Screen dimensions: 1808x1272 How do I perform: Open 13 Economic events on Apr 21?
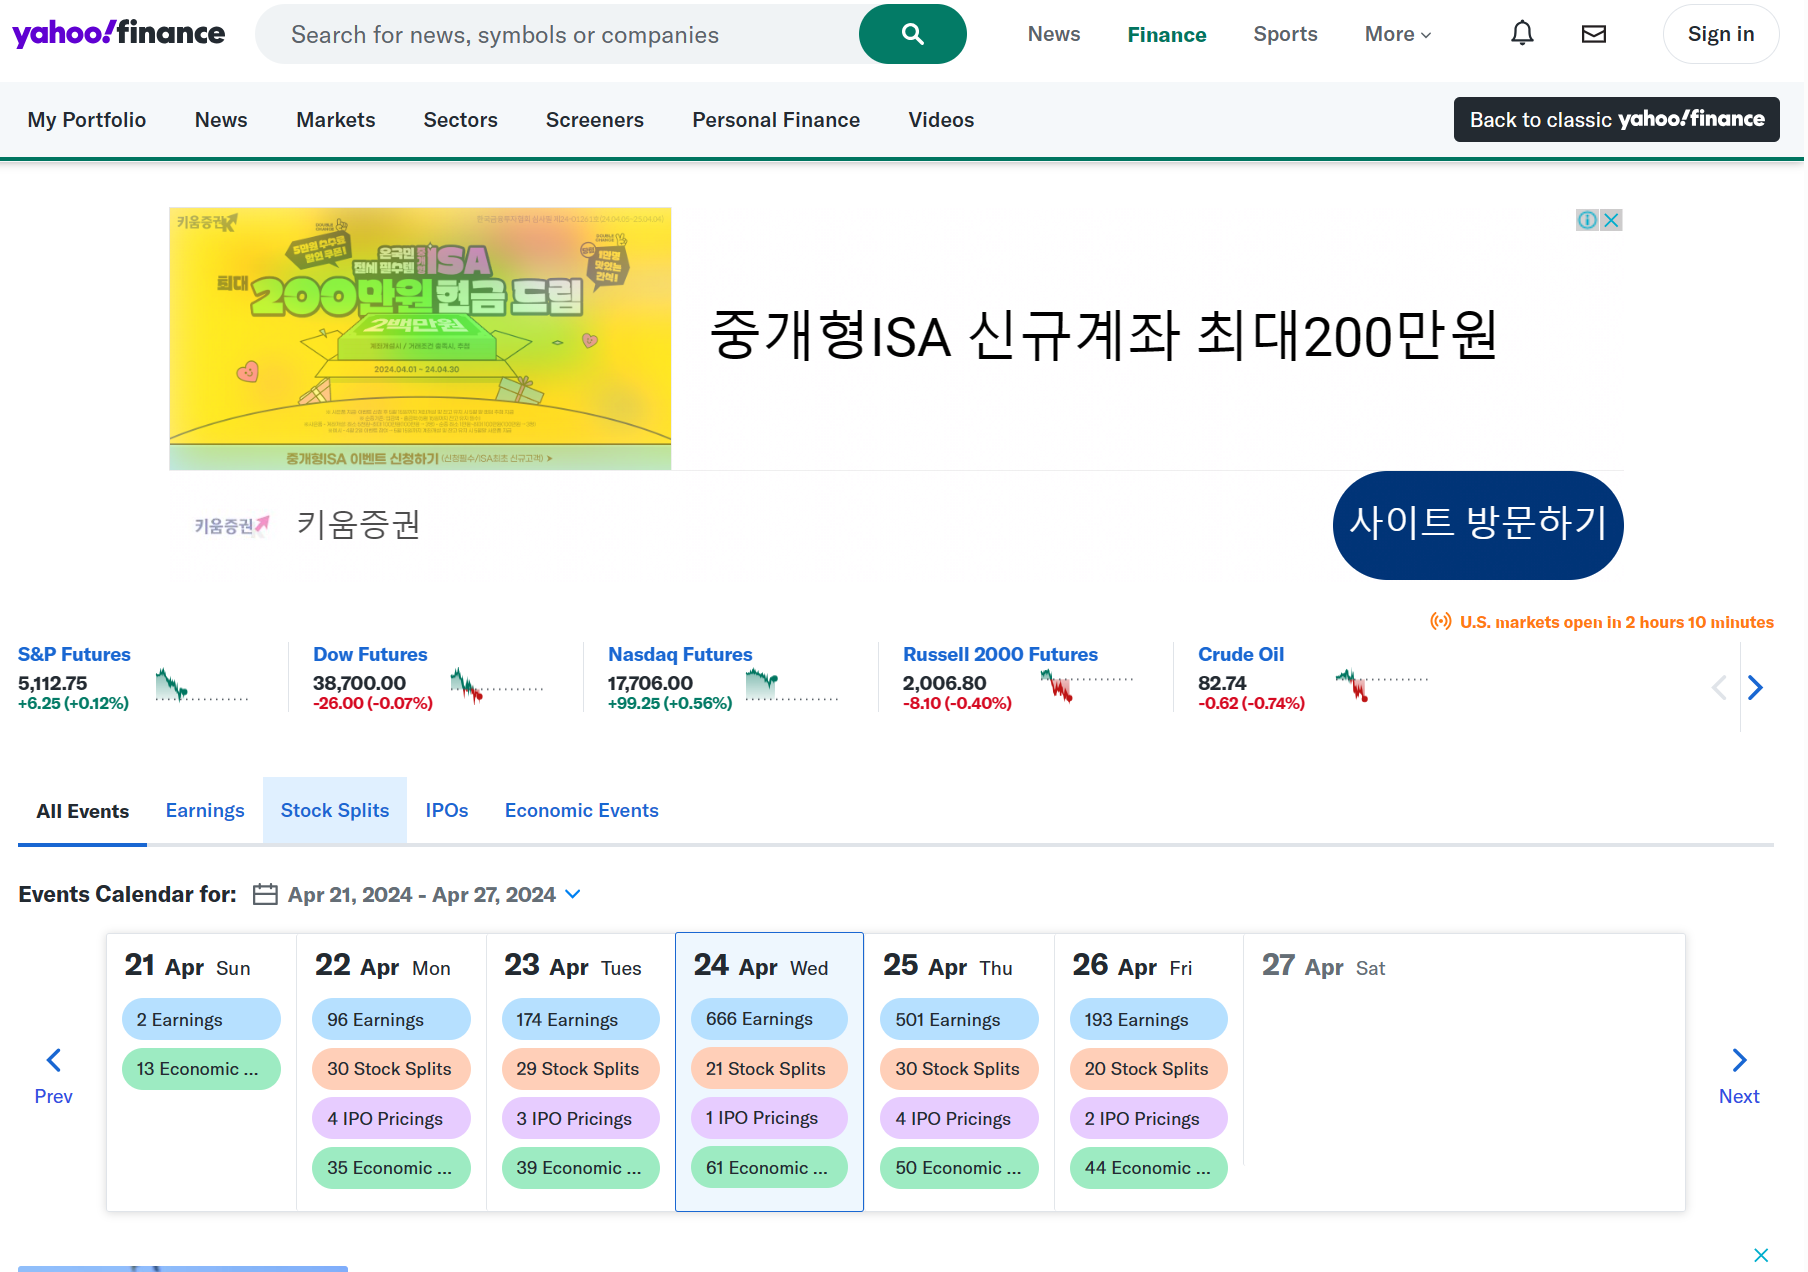[201, 1069]
